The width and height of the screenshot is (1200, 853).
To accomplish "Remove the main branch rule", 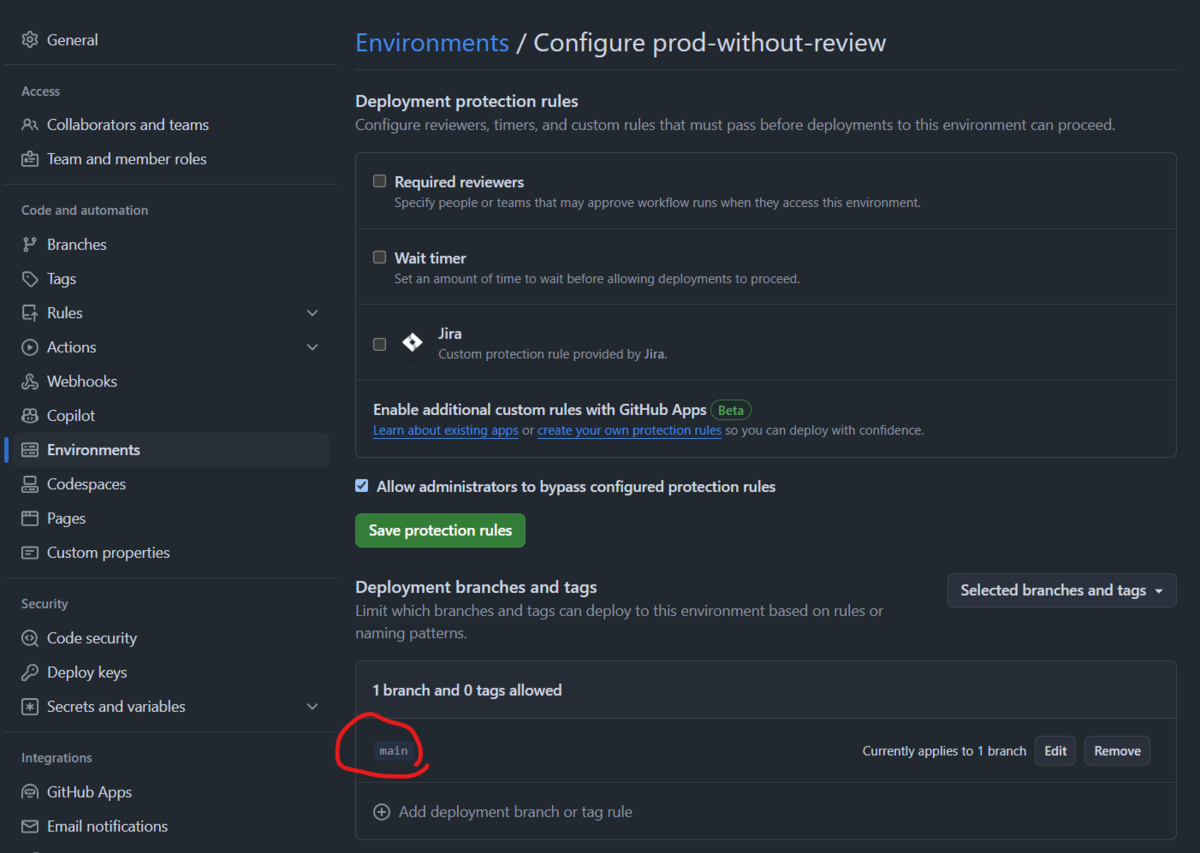I will (1117, 751).
